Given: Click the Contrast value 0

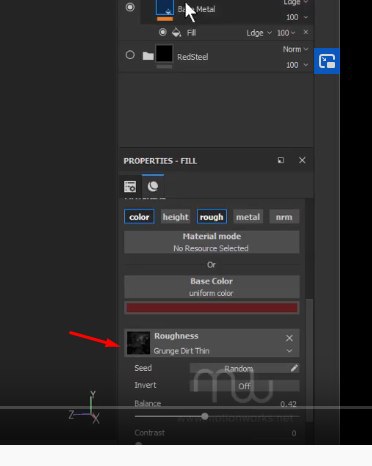Looking at the screenshot, I should pyautogui.click(x=294, y=433).
